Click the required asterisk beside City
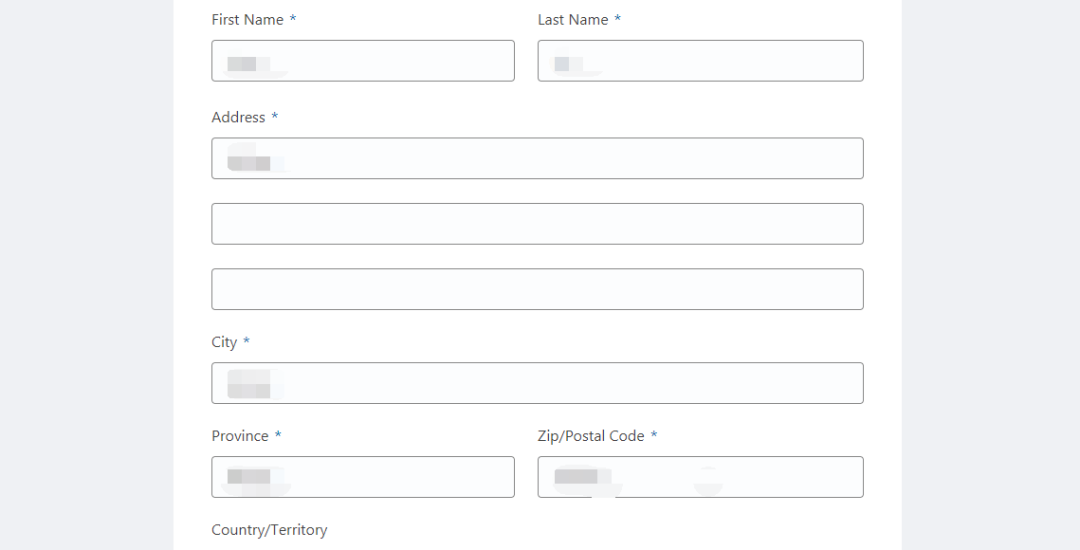Viewport: 1080px width, 550px height. 247,341
